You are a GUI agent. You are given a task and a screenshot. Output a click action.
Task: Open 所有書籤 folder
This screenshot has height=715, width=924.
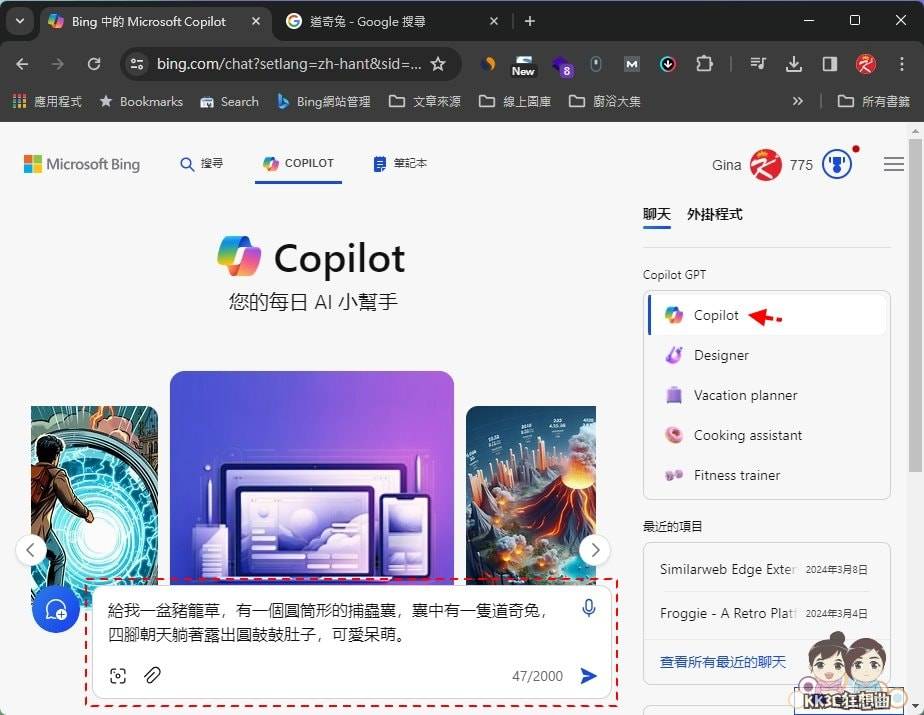874,101
